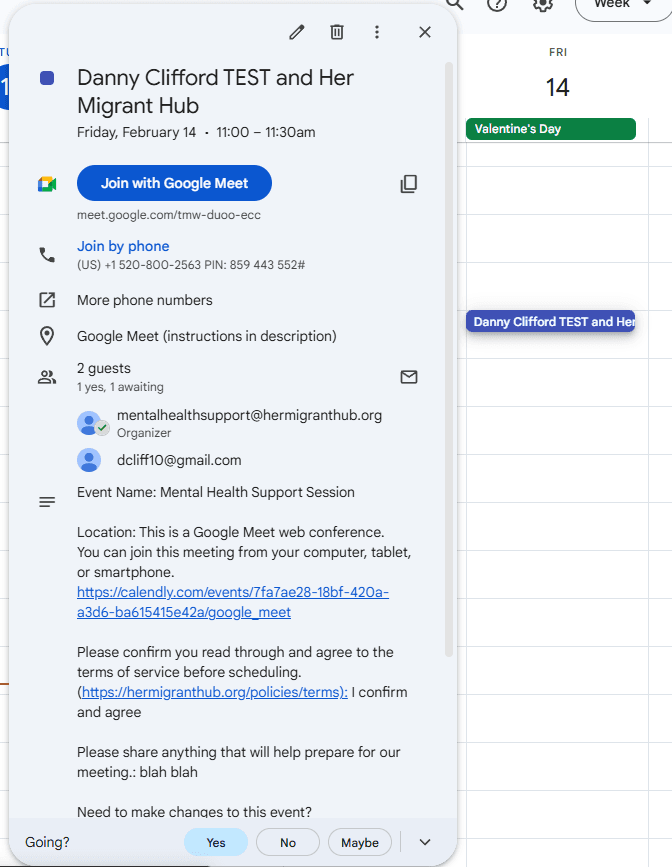The image size is (672, 867).
Task: Click the search magnifier icon
Action: [455, 4]
